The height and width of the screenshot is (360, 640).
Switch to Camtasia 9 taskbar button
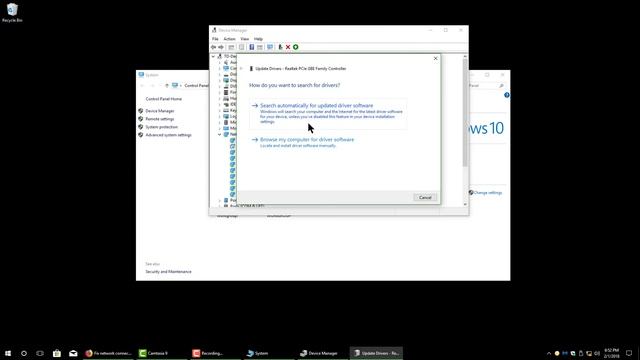(162, 353)
